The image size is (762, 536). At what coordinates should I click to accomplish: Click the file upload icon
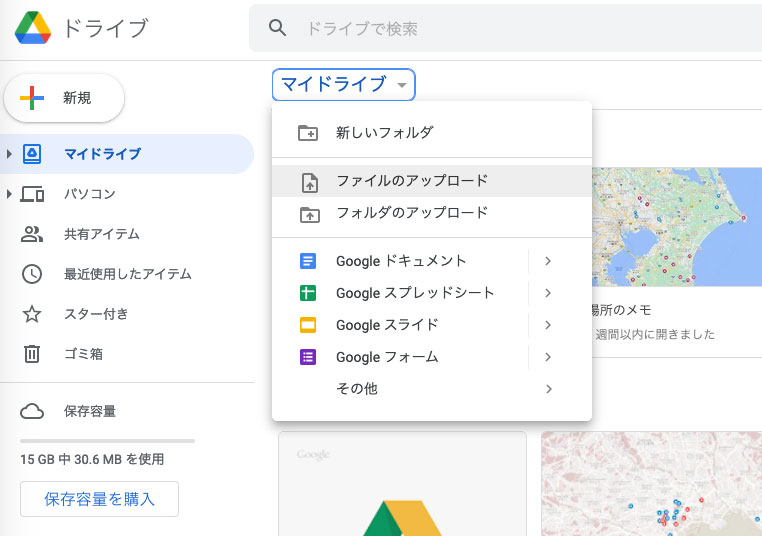(310, 183)
